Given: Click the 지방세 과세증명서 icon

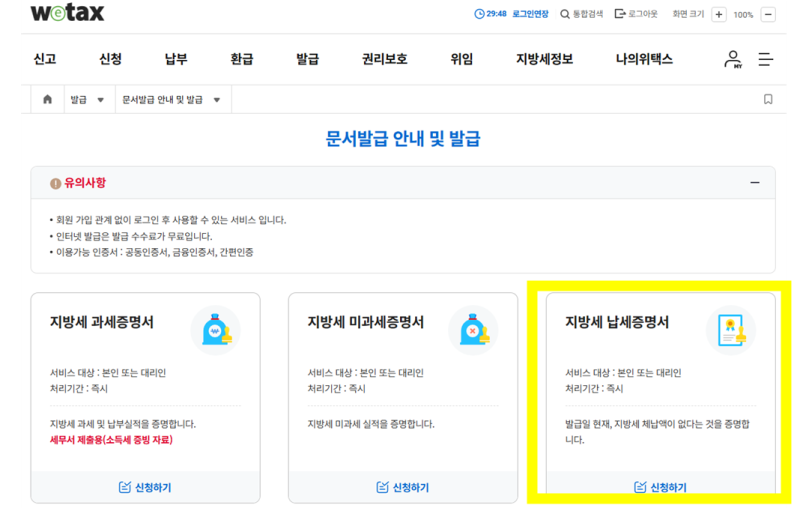Looking at the screenshot, I should coord(216,330).
